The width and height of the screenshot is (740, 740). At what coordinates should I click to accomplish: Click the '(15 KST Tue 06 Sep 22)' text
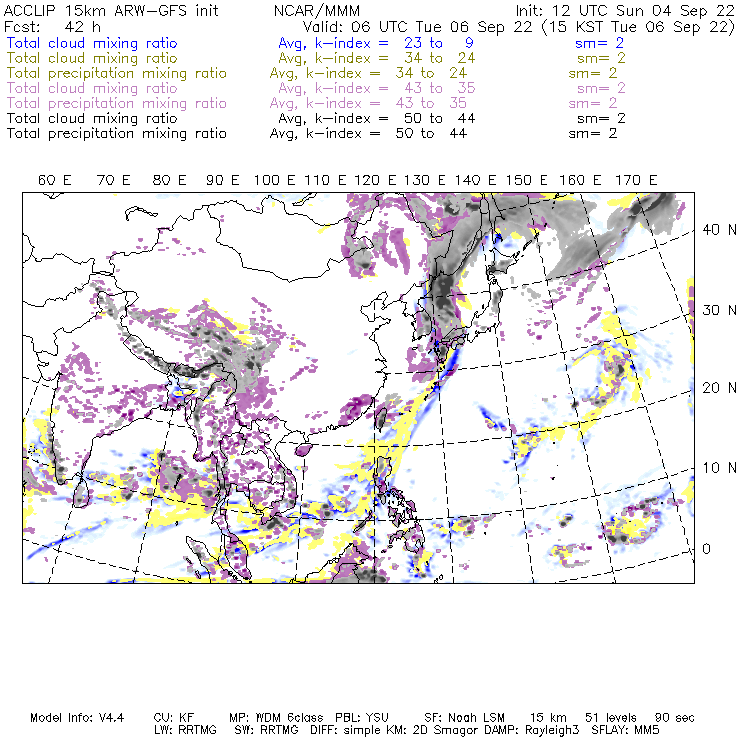[638, 27]
